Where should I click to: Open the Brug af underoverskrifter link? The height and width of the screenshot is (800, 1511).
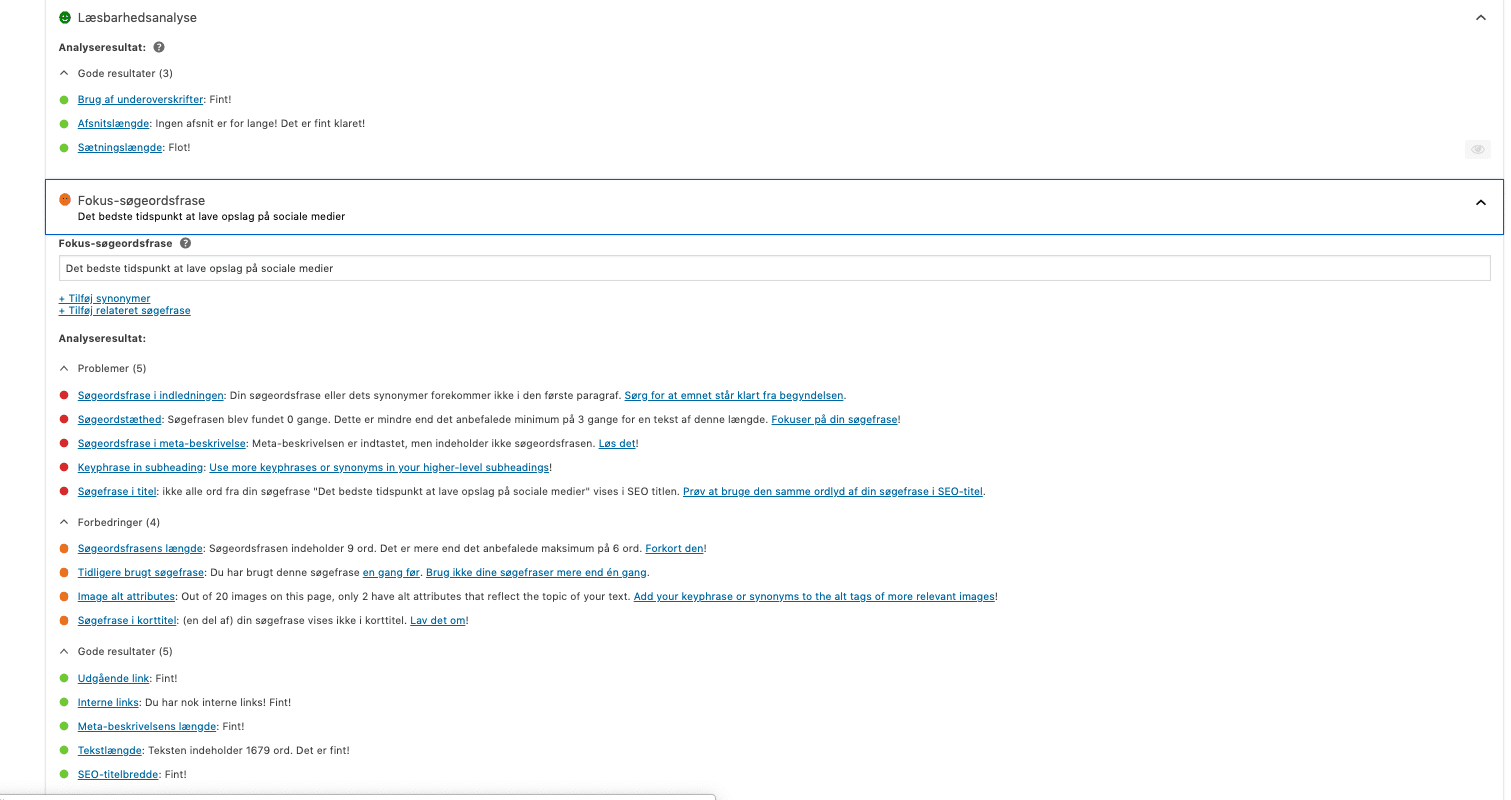(x=141, y=99)
